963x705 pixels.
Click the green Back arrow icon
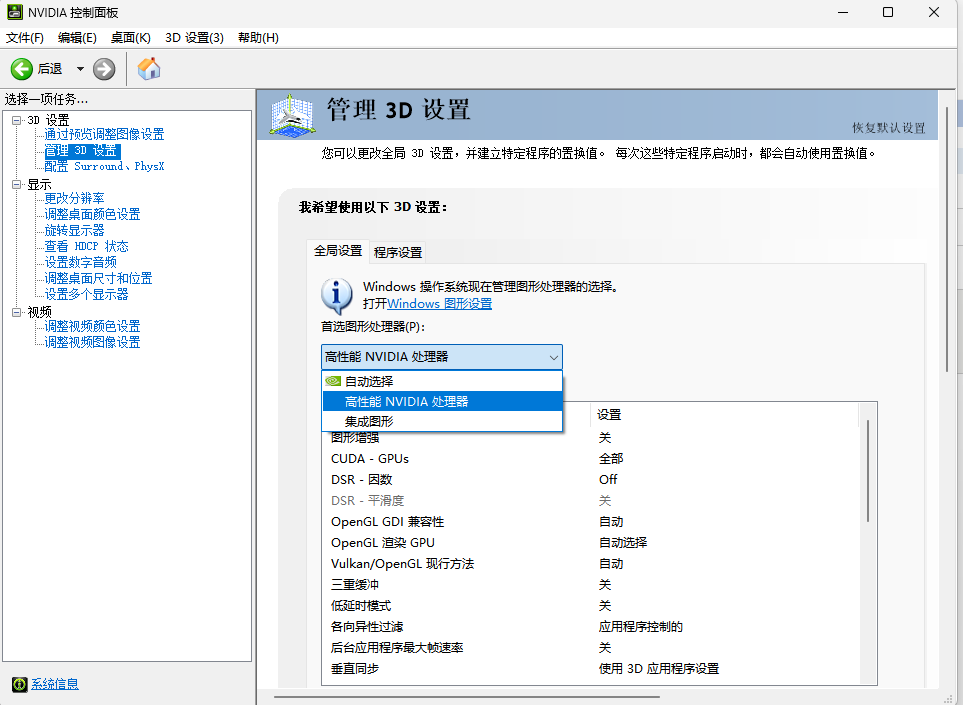(x=21, y=69)
